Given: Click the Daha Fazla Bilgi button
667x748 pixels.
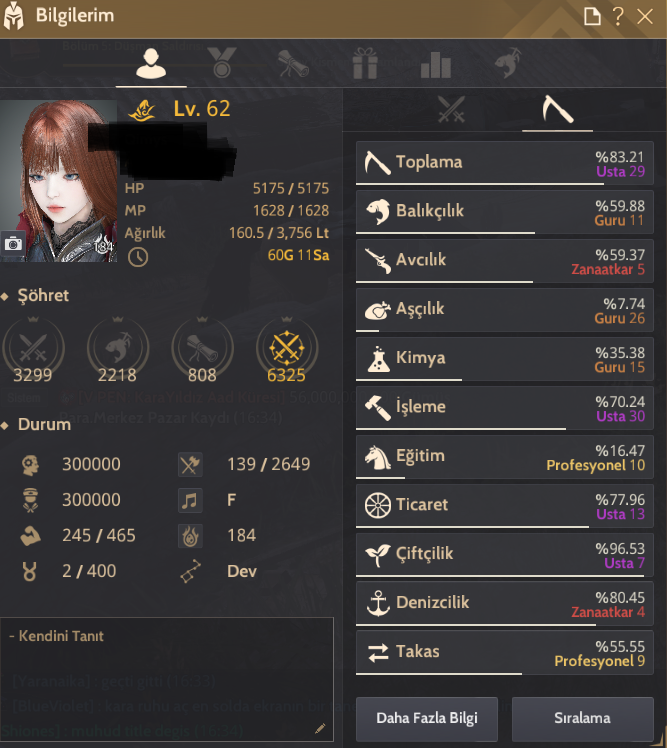Looking at the screenshot, I should [x=427, y=718].
